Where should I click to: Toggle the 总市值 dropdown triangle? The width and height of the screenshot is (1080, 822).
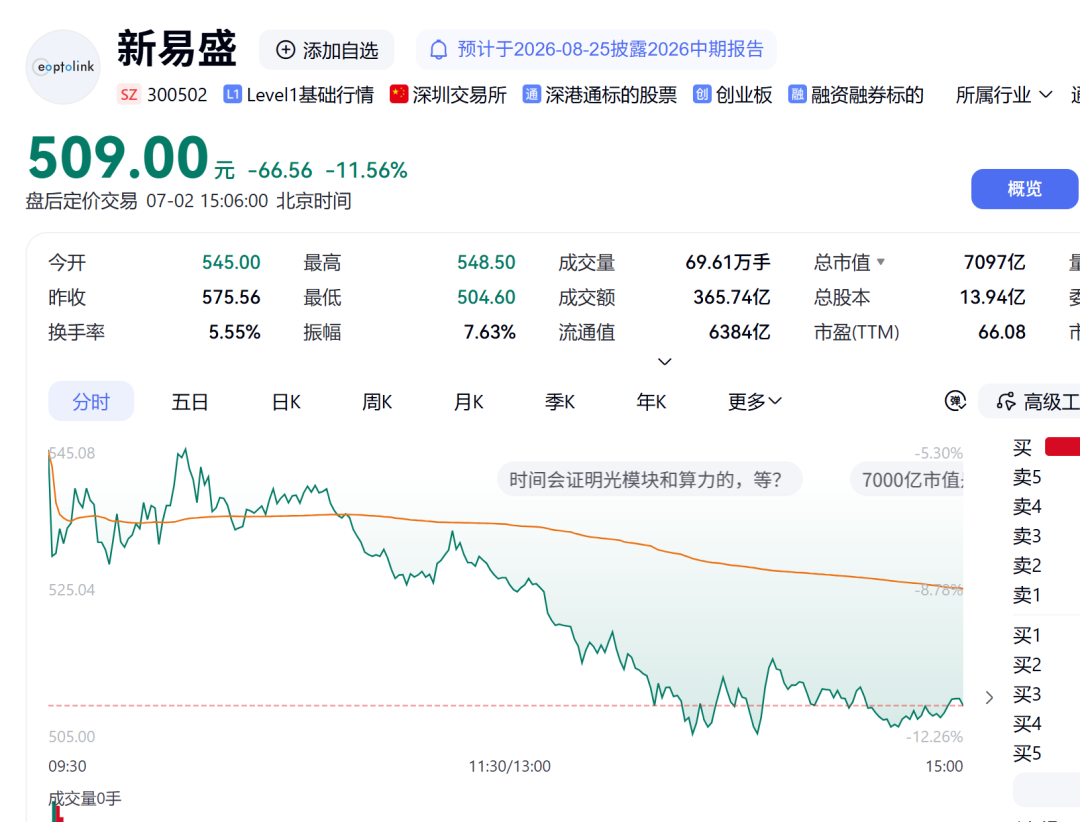pos(880,262)
